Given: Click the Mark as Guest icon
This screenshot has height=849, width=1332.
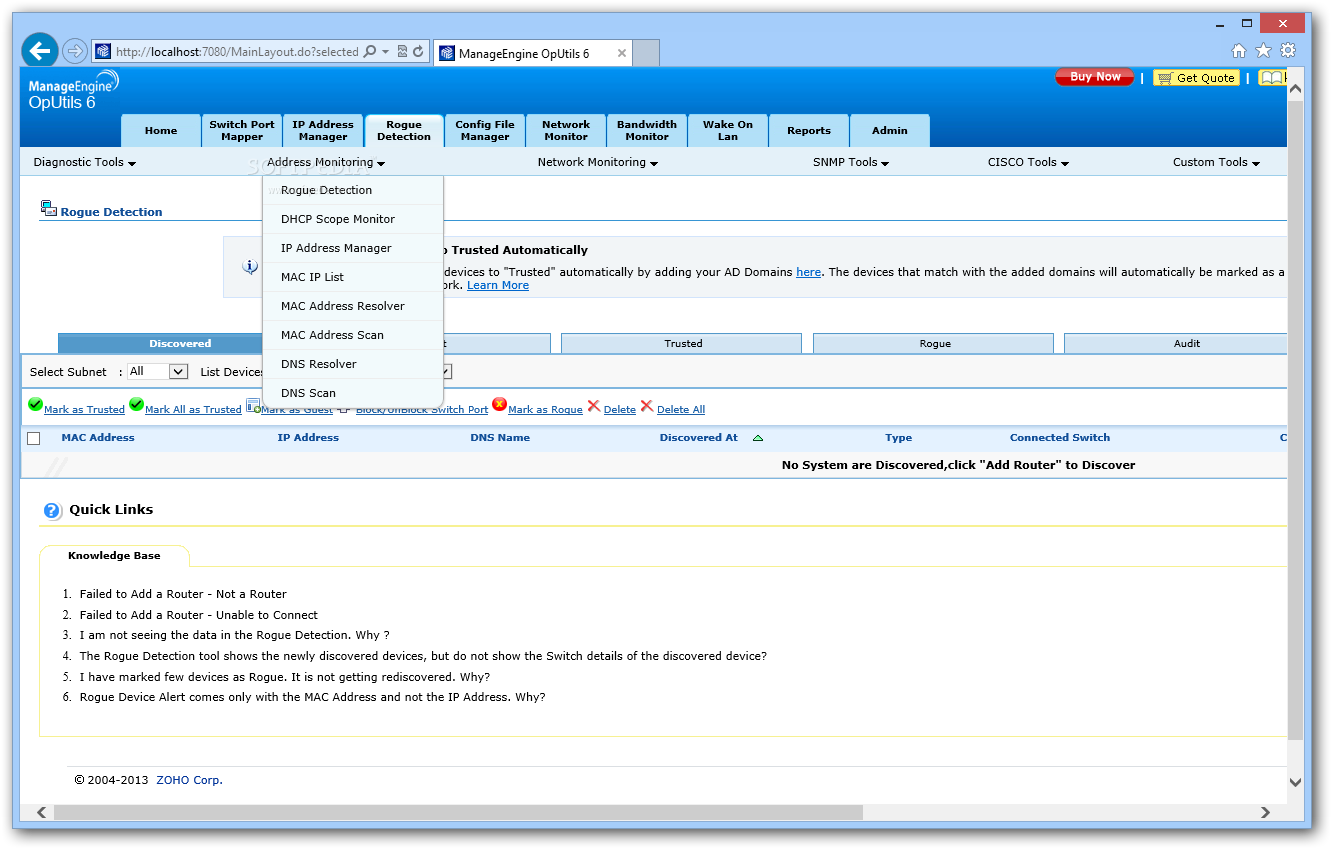Looking at the screenshot, I should [x=253, y=405].
